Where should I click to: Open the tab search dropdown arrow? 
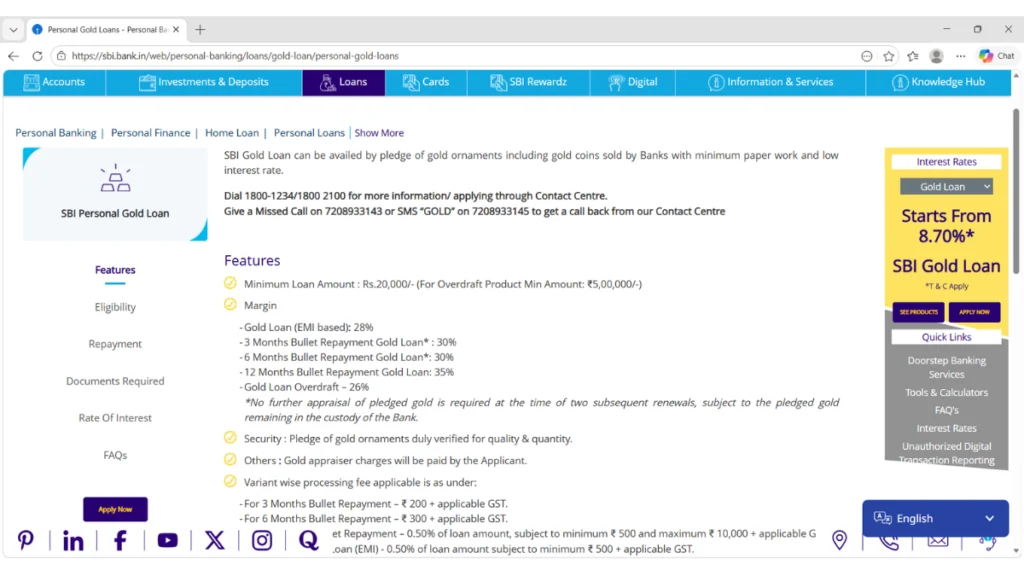tap(13, 29)
